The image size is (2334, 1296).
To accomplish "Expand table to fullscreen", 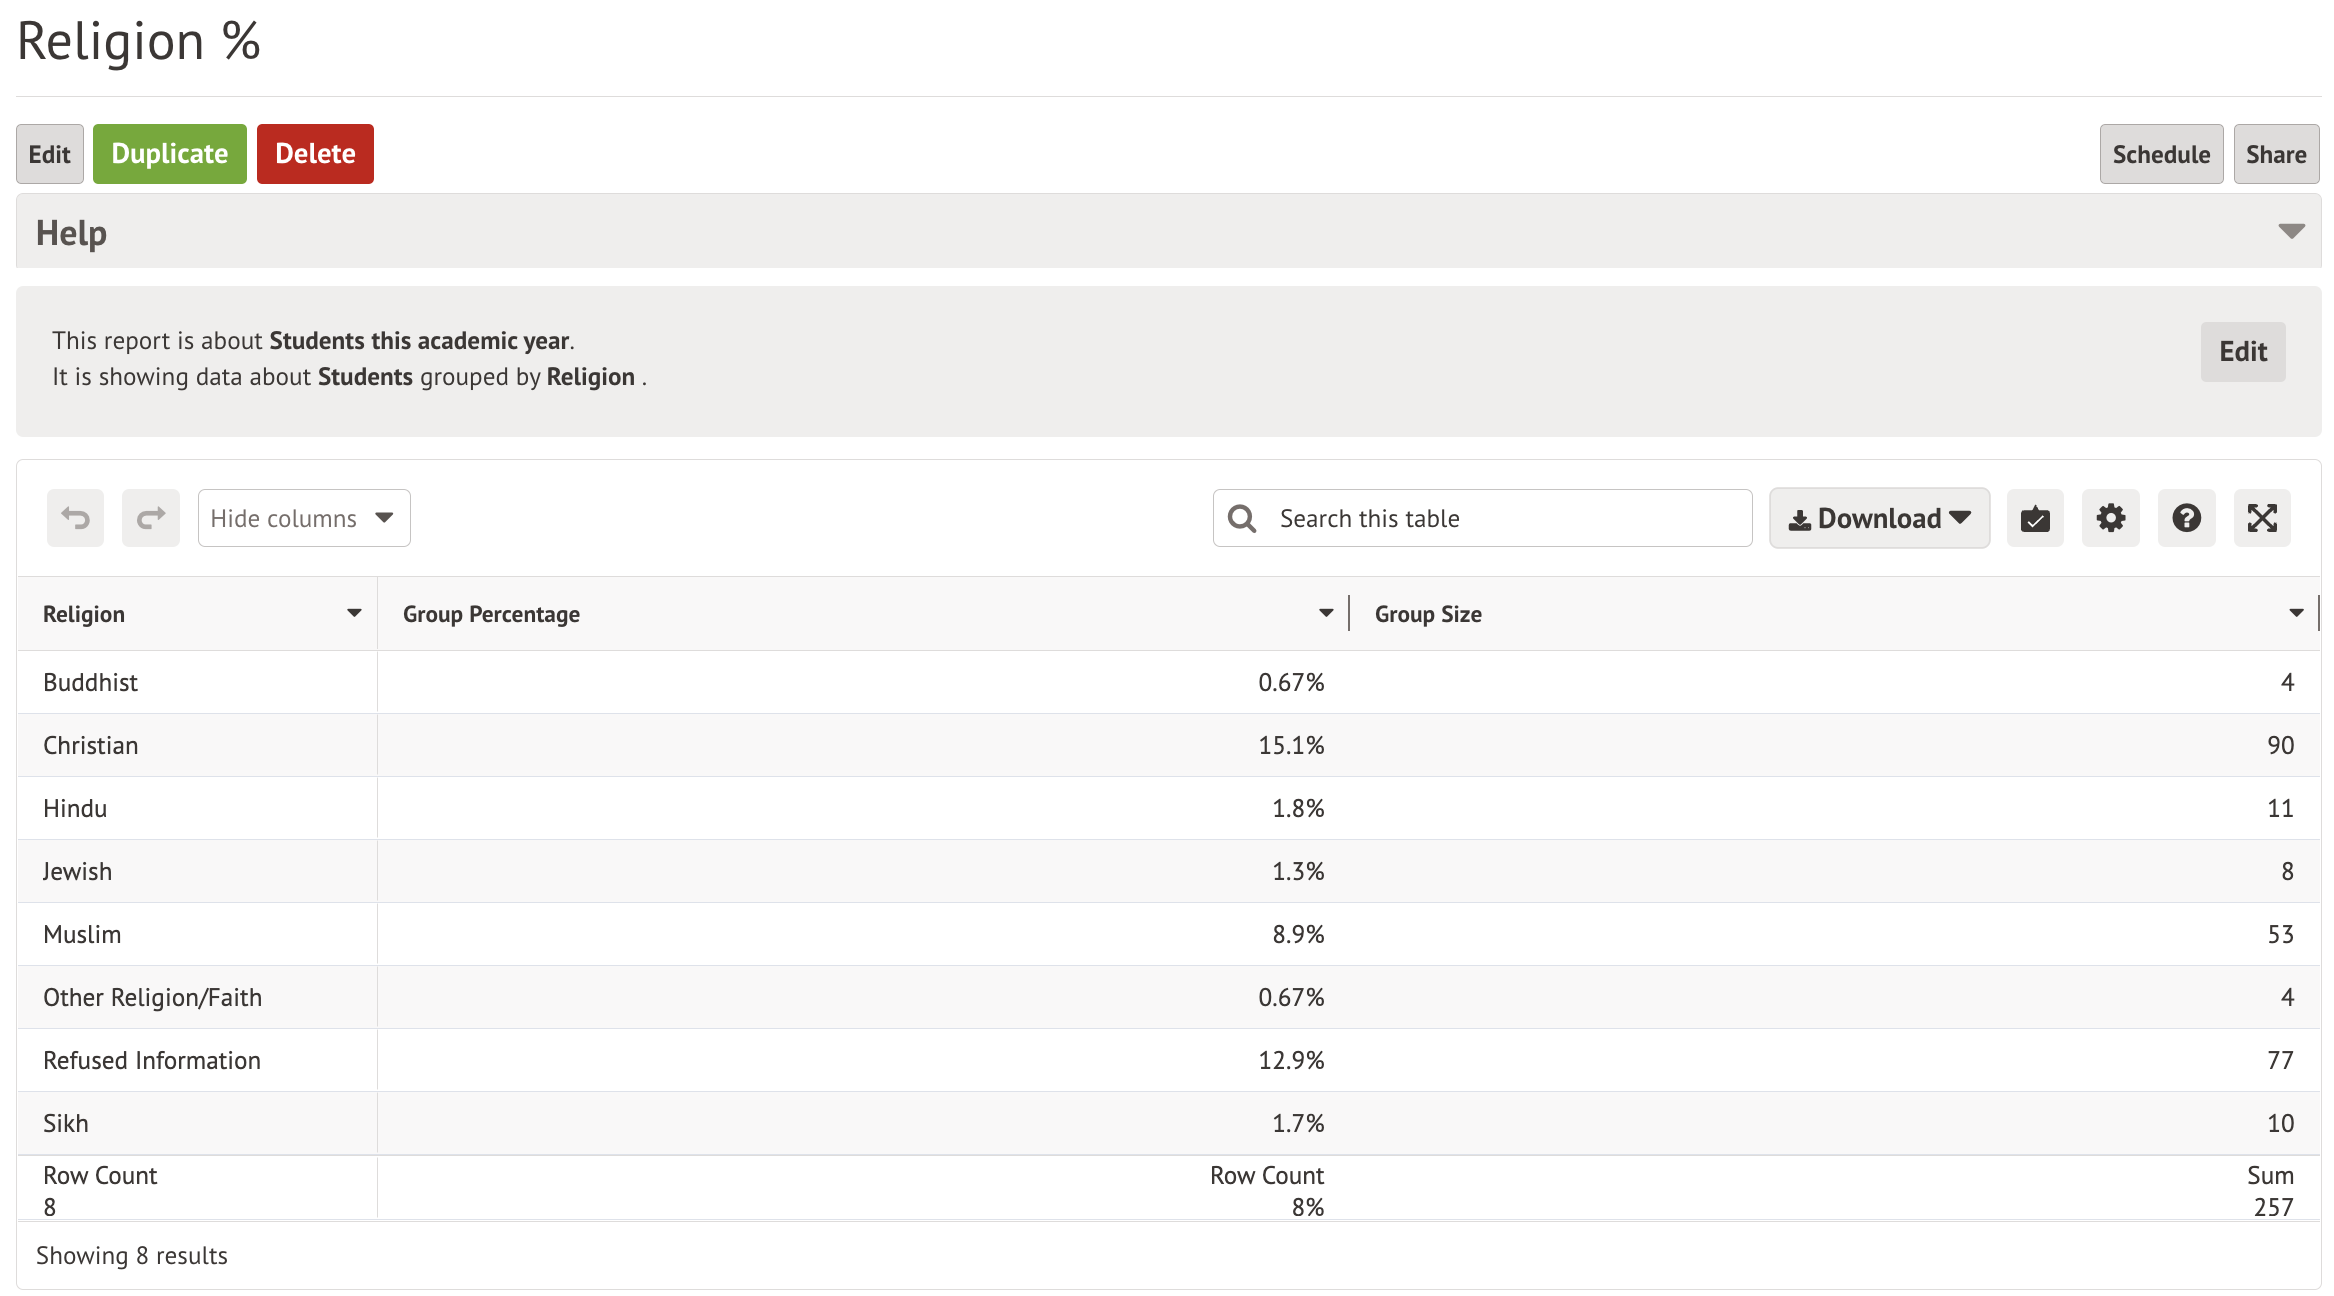I will click(x=2262, y=518).
